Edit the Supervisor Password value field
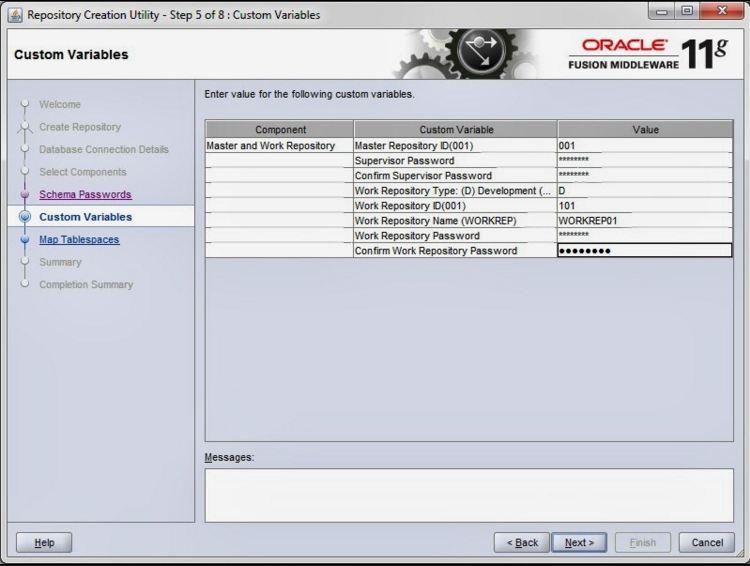This screenshot has height=566, width=750. click(x=645, y=160)
